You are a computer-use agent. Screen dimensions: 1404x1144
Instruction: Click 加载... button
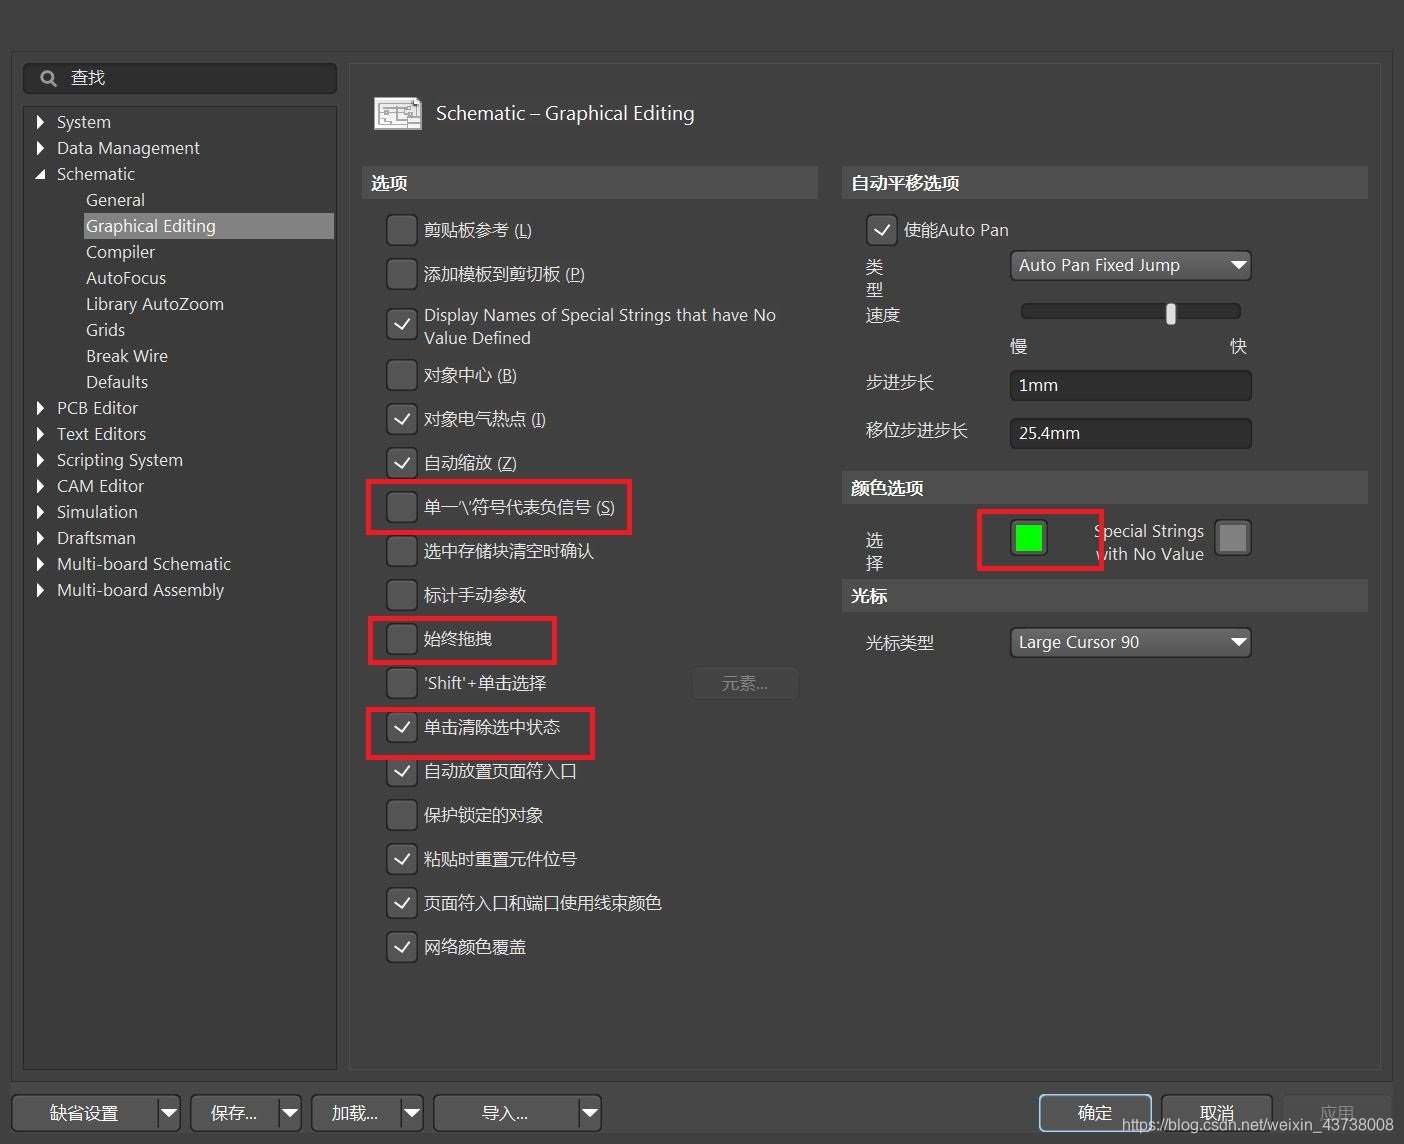click(355, 1113)
